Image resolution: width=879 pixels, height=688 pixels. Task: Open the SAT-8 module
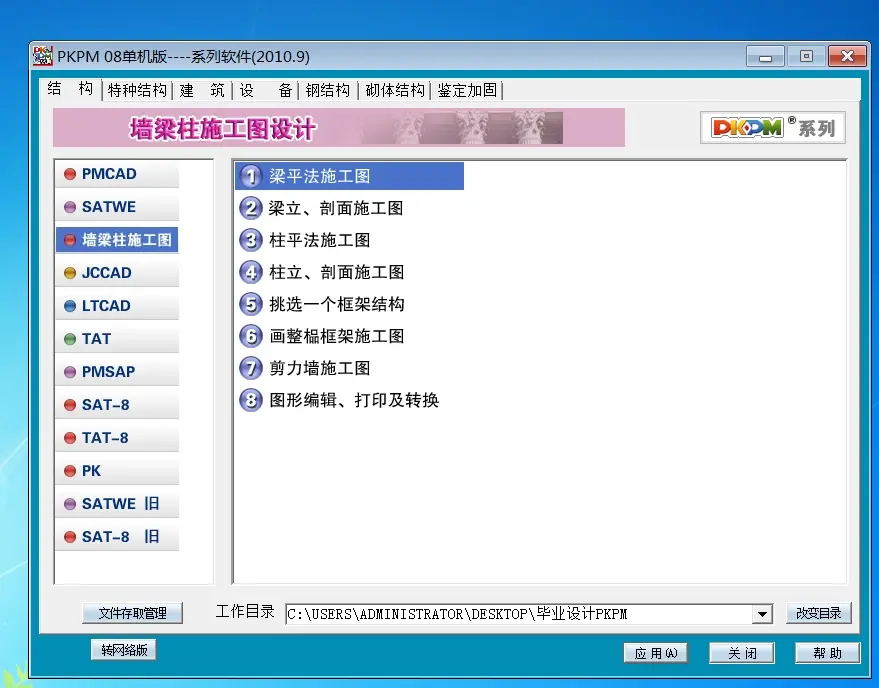(117, 405)
